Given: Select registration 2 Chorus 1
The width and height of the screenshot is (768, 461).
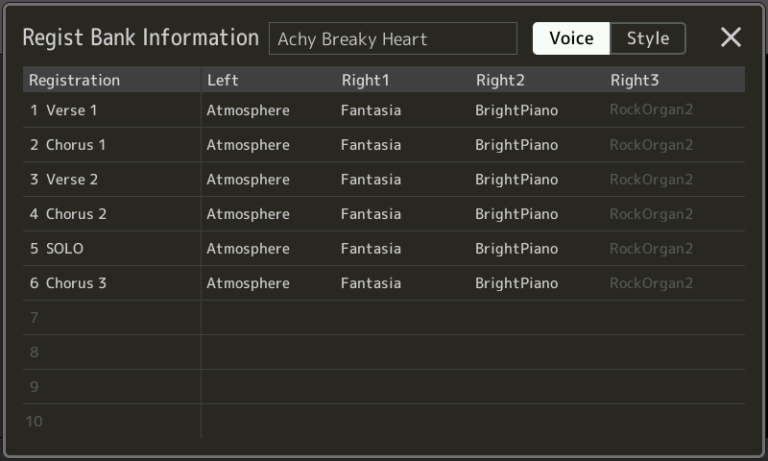Looking at the screenshot, I should coord(68,145).
